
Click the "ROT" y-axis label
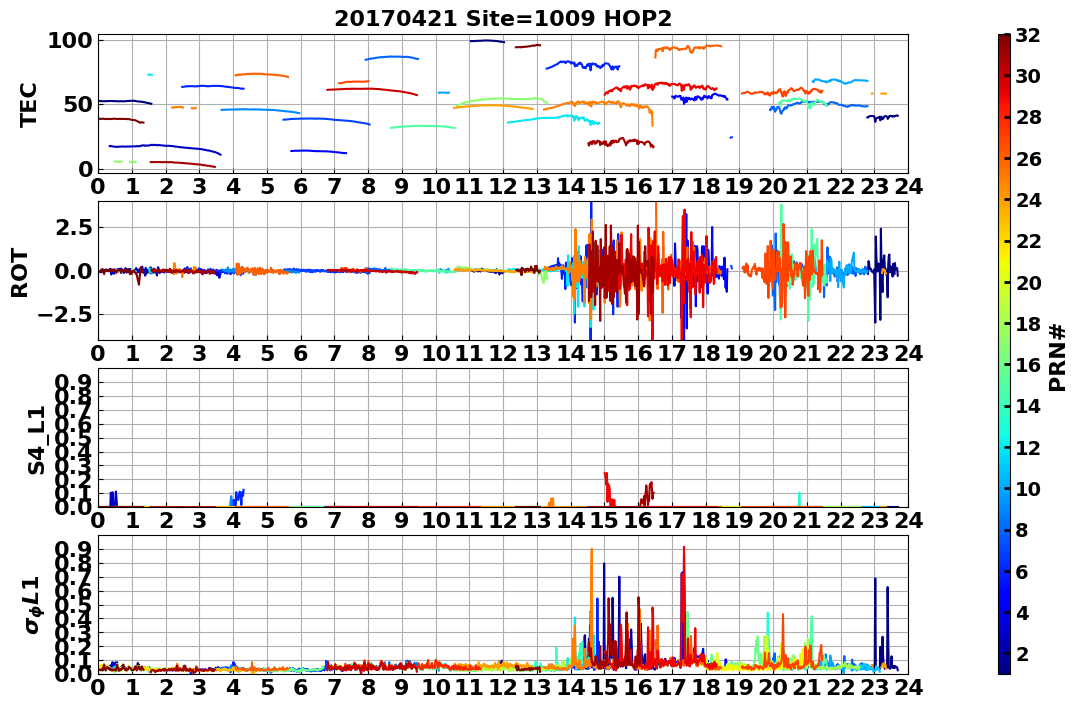21,273
